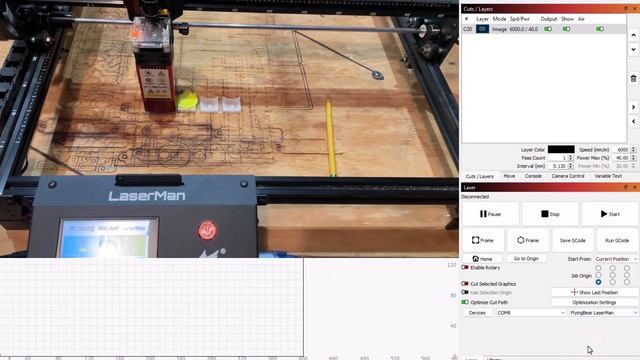Select the 00 layer color chip
Viewport: 640px width, 360px height.
482,29
